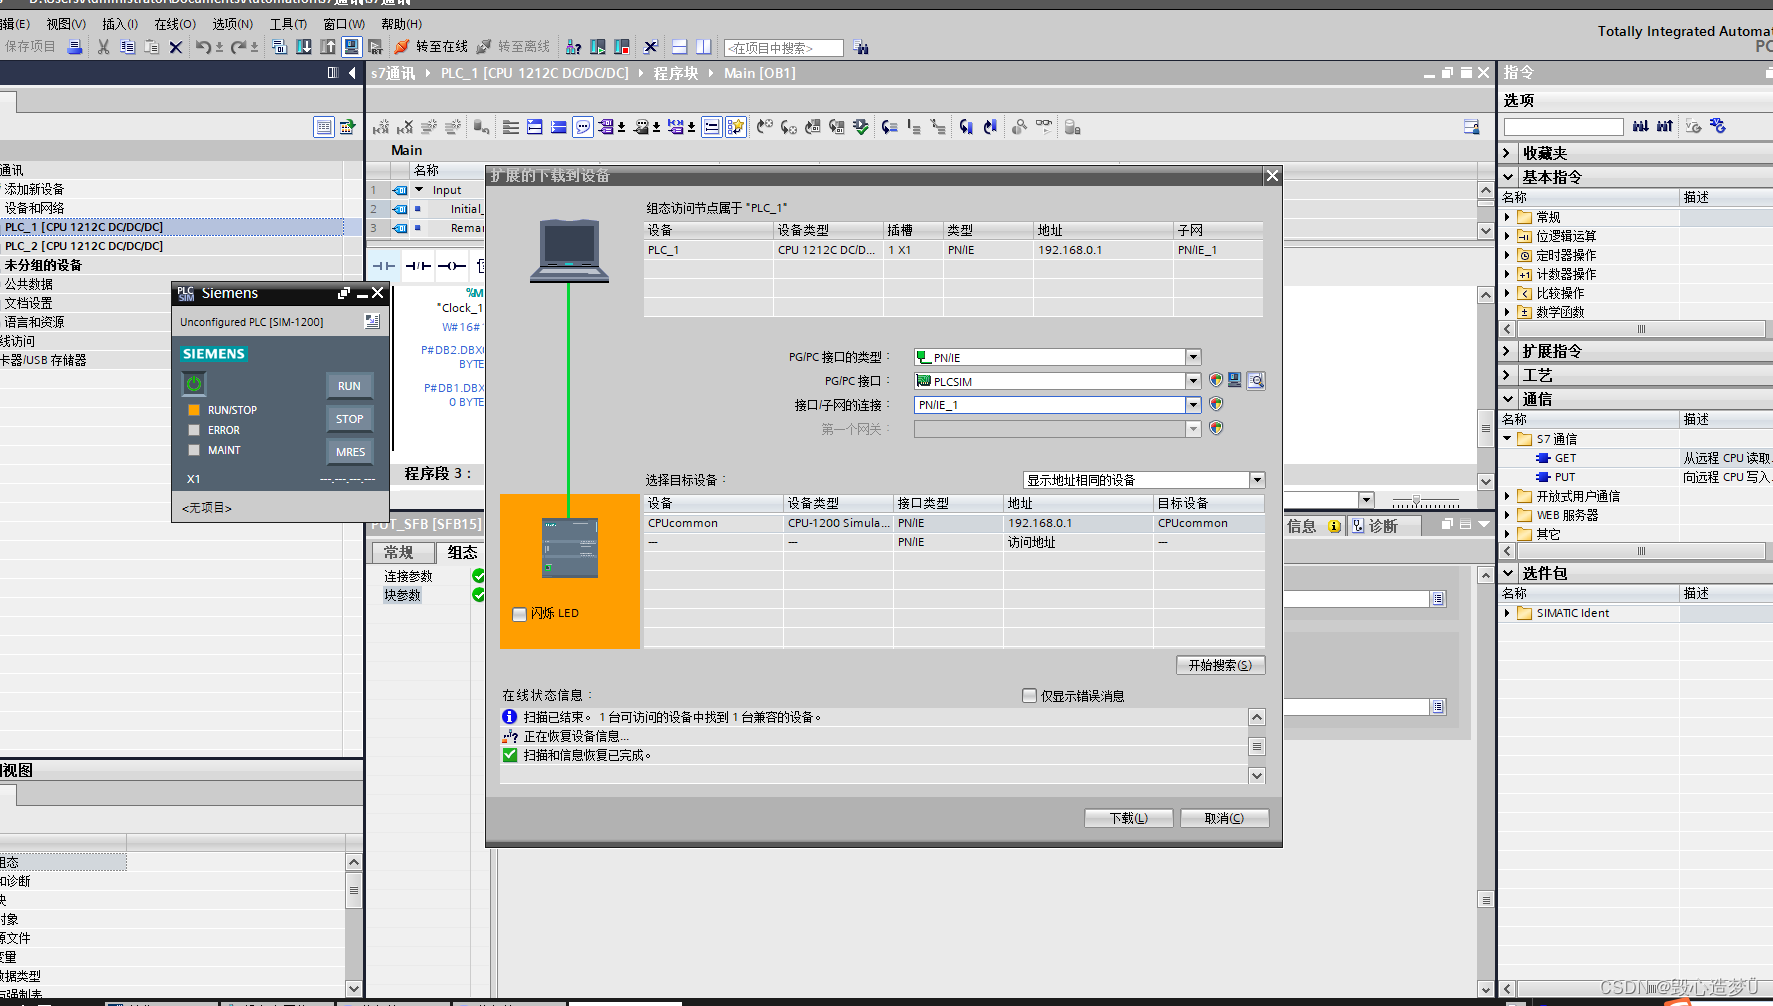
Task: Click the accessible devices icon
Action: [573, 47]
